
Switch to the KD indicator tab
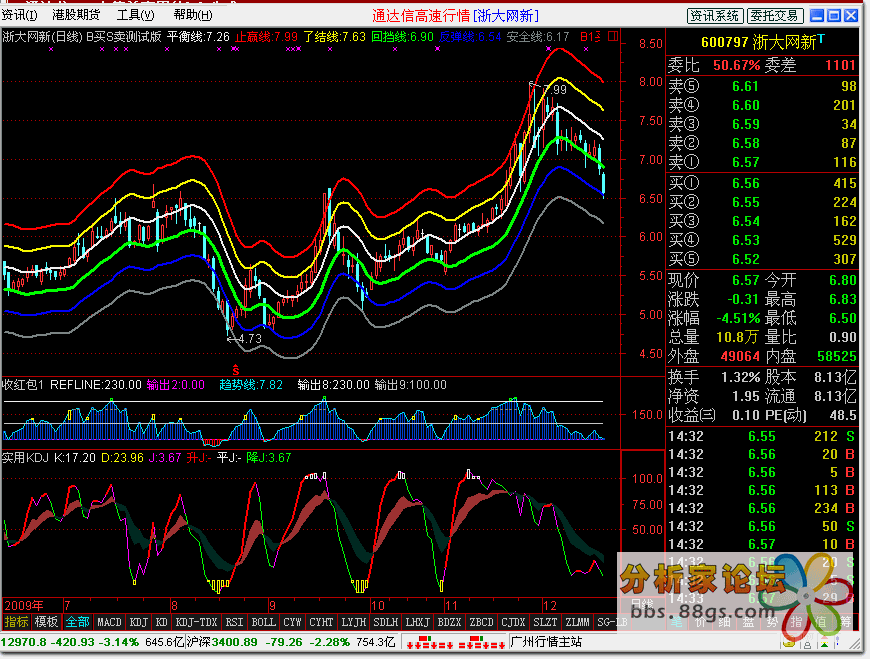[161, 622]
